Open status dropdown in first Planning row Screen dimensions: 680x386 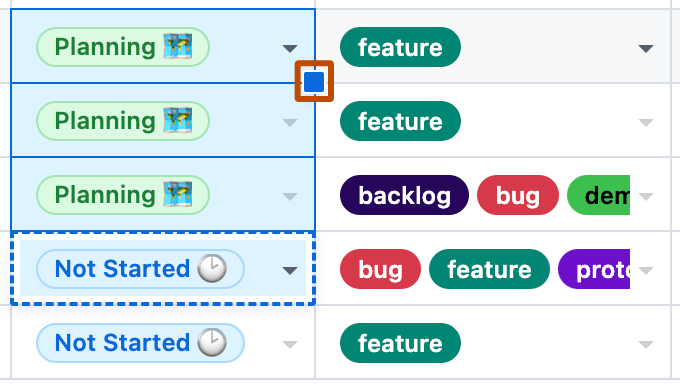(x=290, y=48)
